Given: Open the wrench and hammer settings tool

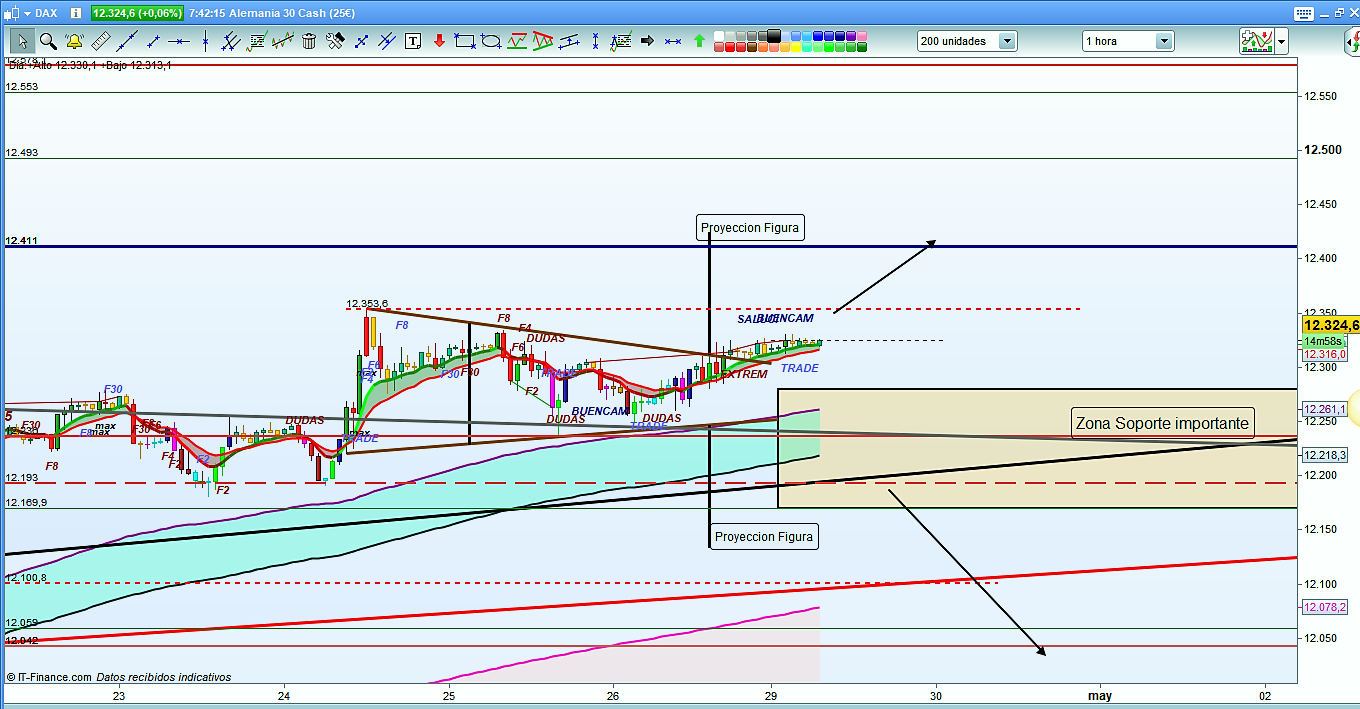Looking at the screenshot, I should pos(335,41).
